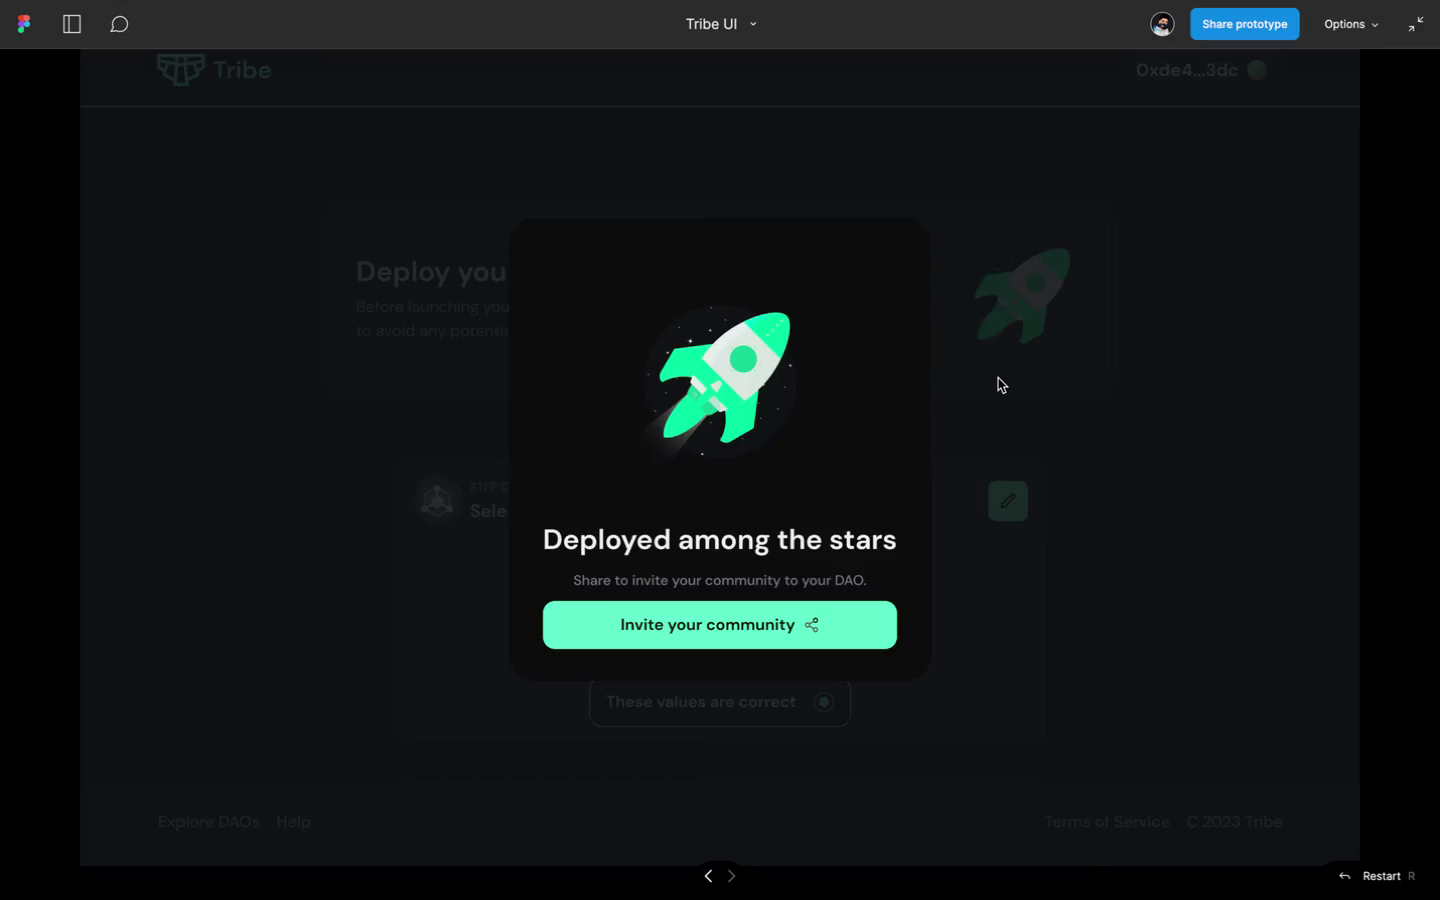
Task: Select the These values are correct radio
Action: point(824,701)
